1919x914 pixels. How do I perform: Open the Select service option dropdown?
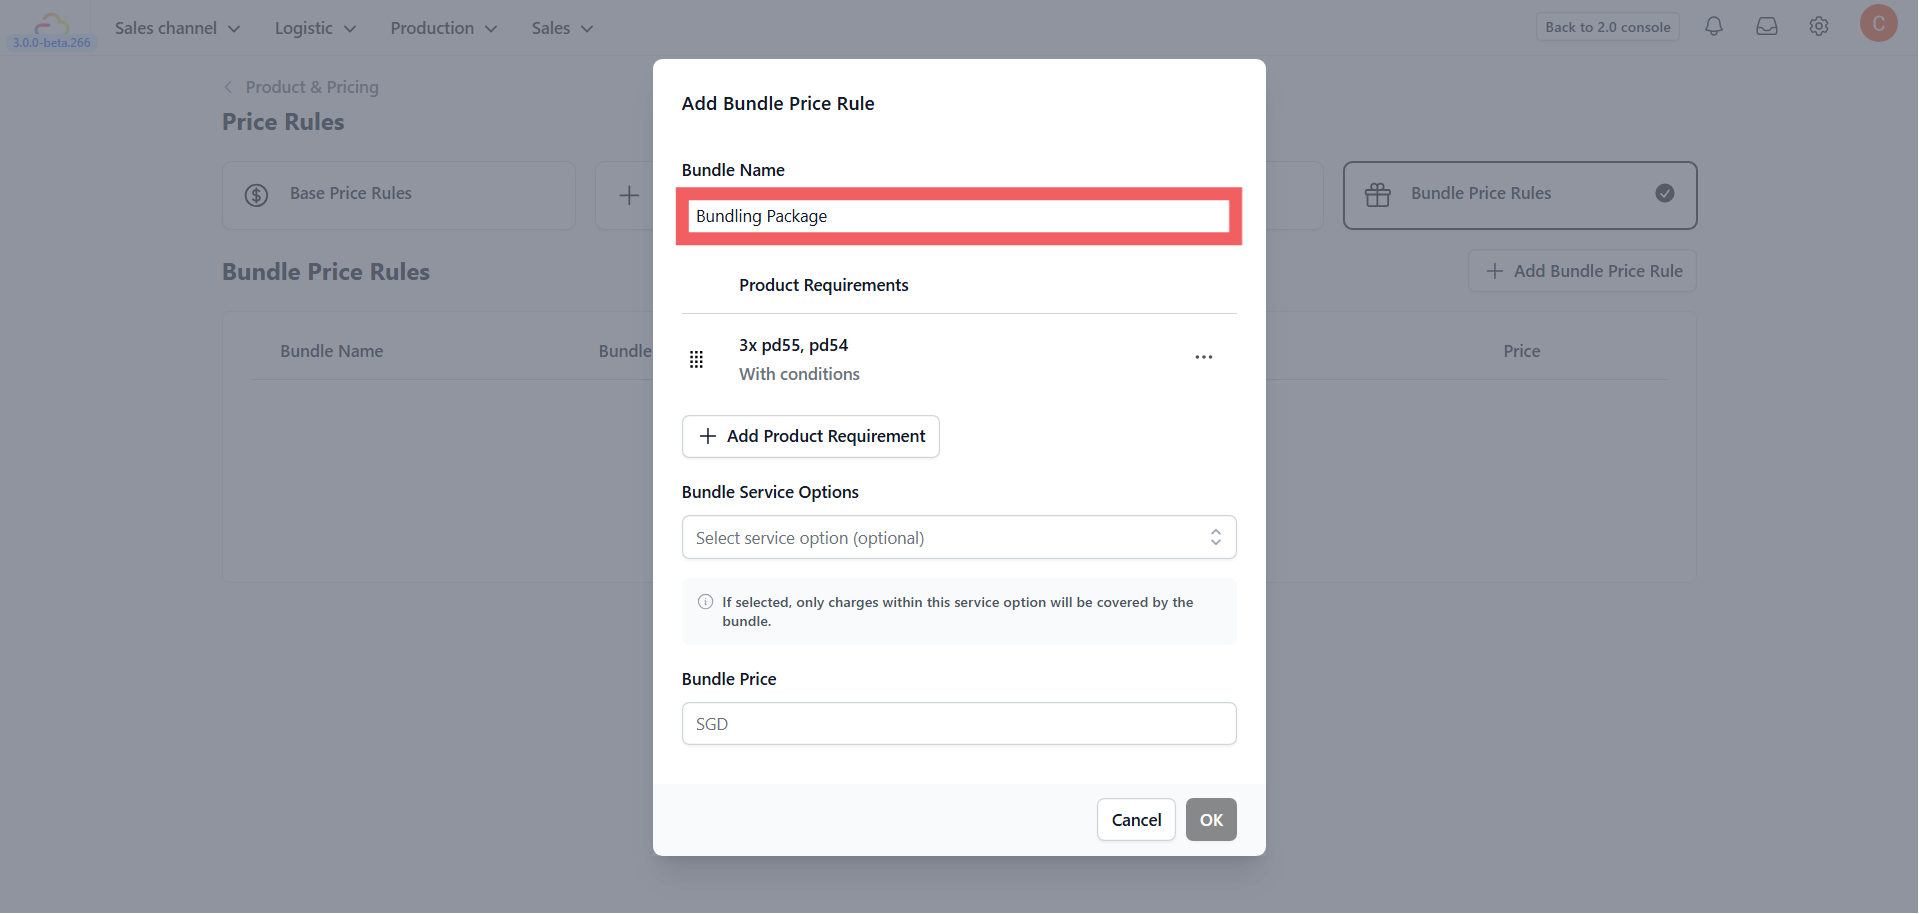[959, 537]
